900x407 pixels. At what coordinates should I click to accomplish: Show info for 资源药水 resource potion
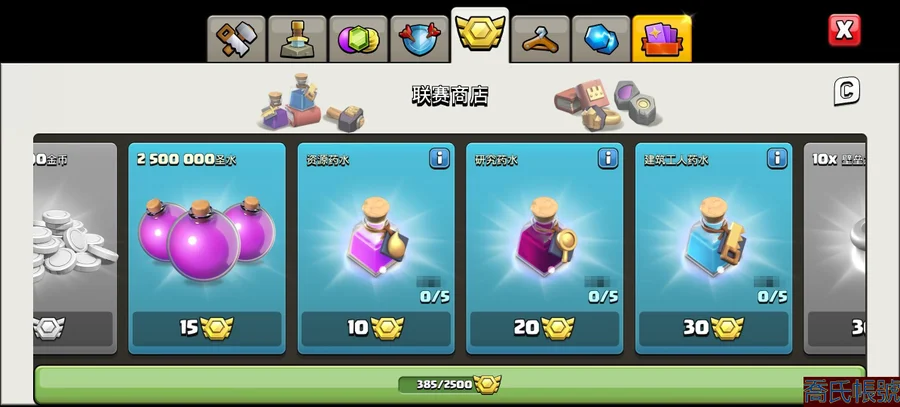439,158
